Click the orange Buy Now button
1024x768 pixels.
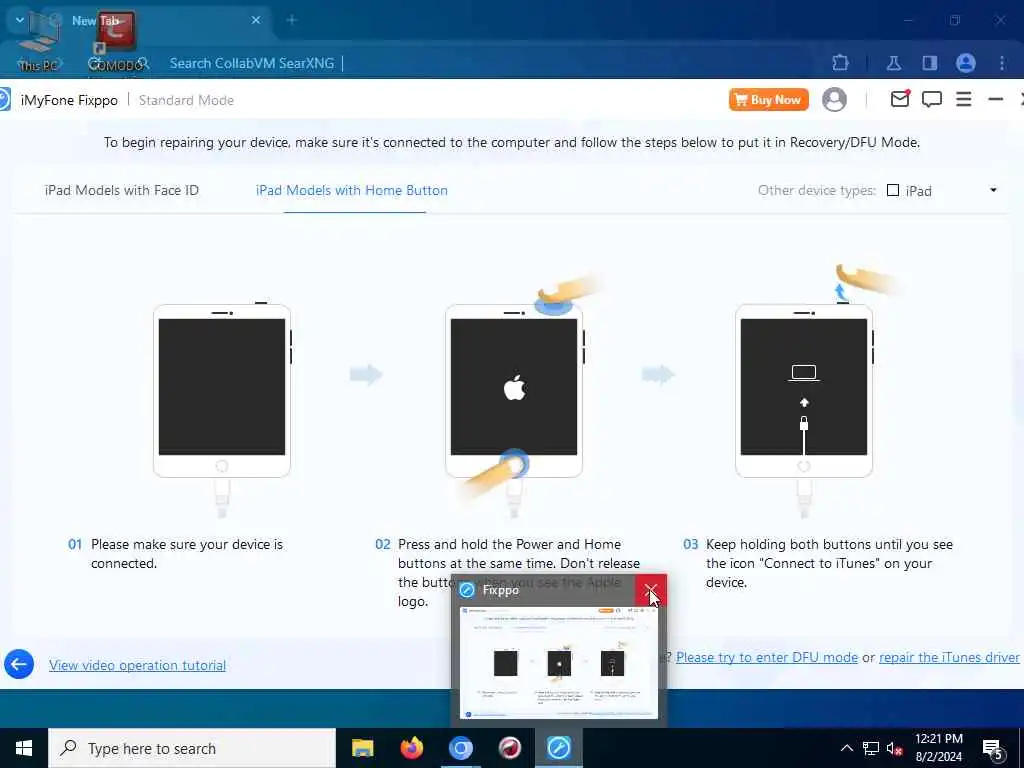click(x=769, y=100)
